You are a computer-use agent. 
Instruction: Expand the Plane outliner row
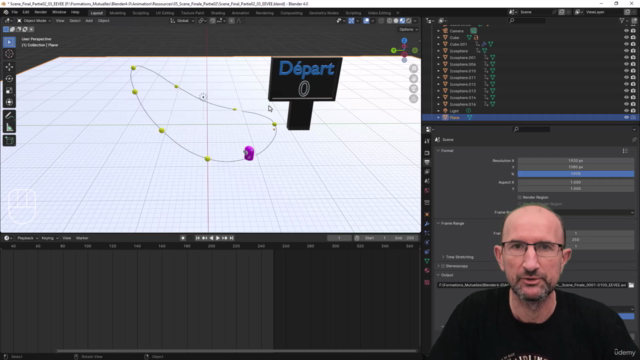pyautogui.click(x=439, y=118)
